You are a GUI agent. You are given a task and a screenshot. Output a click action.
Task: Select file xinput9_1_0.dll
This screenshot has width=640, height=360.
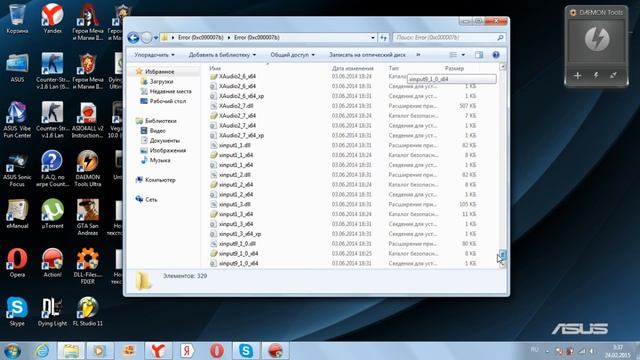point(237,244)
